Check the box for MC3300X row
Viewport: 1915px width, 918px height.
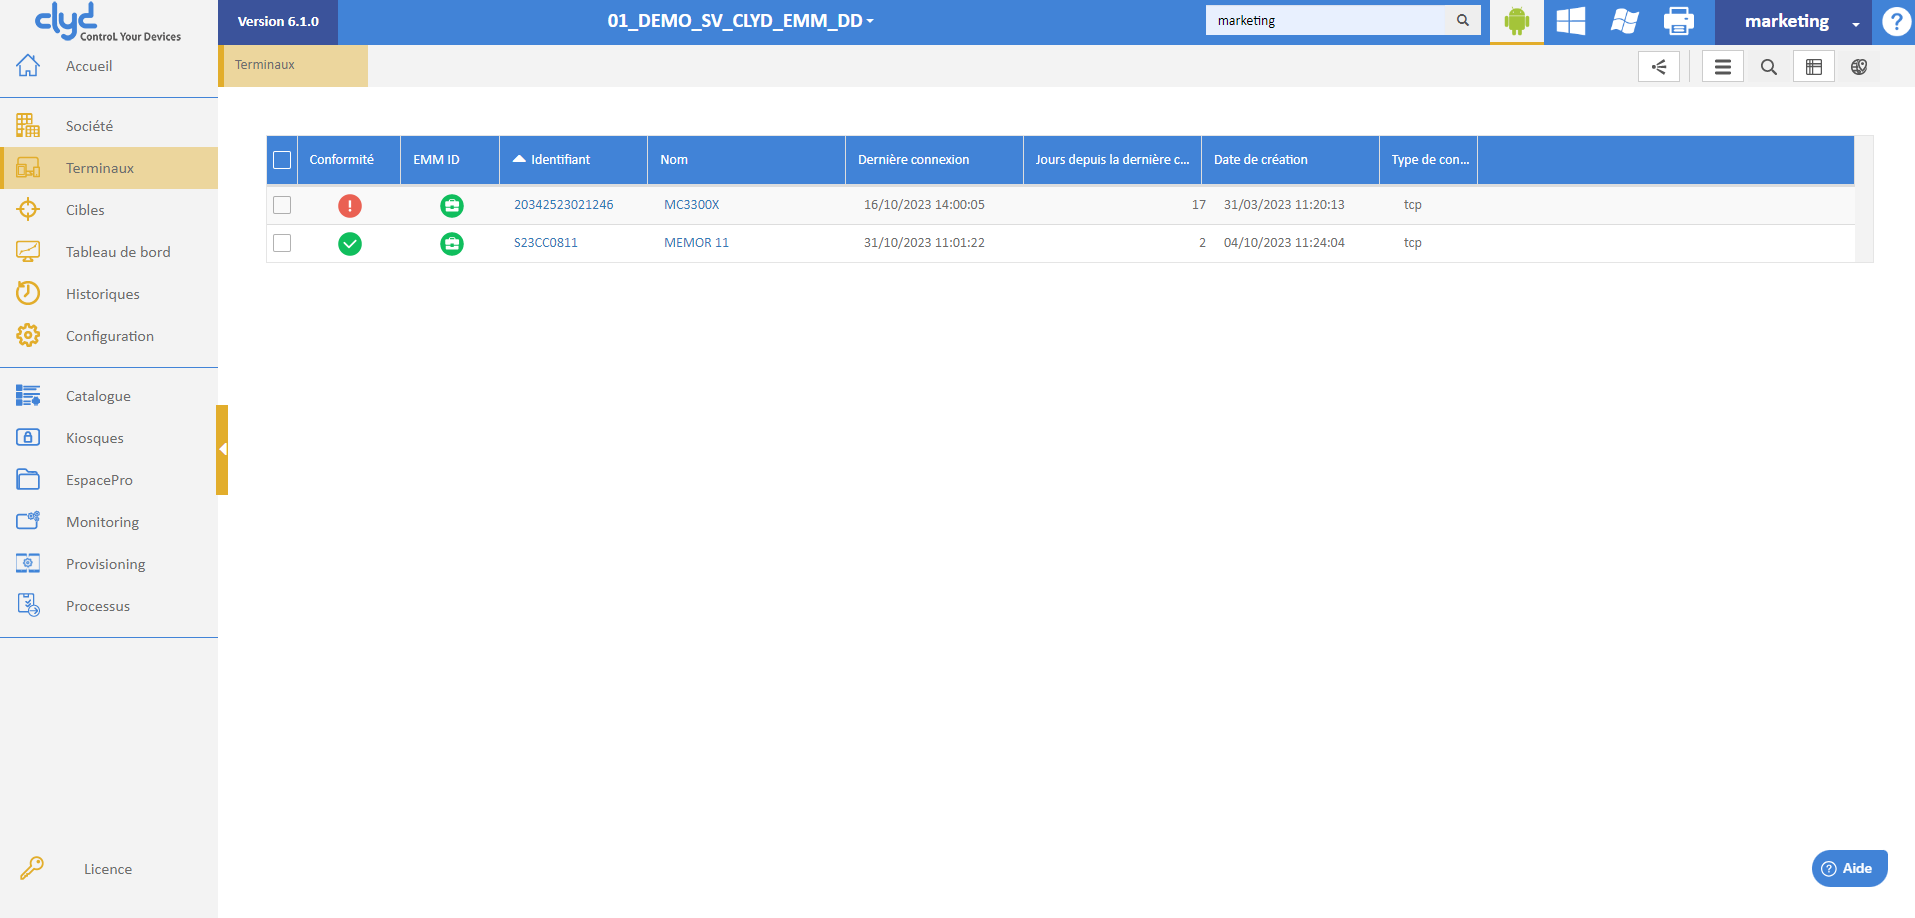[282, 205]
